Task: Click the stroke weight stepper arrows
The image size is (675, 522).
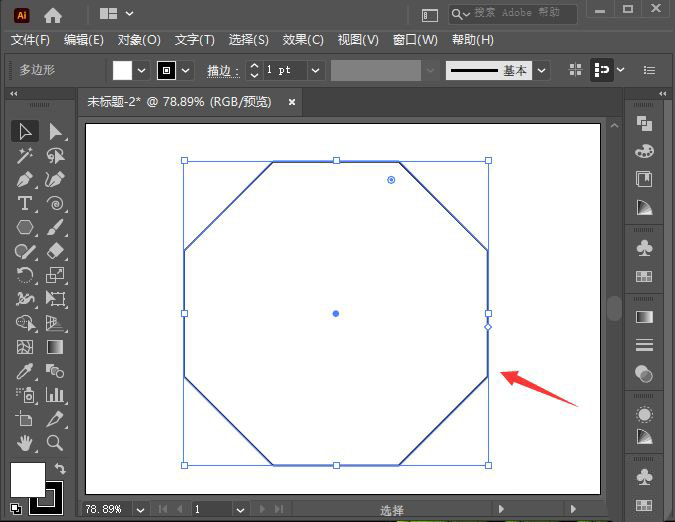Action: 254,70
